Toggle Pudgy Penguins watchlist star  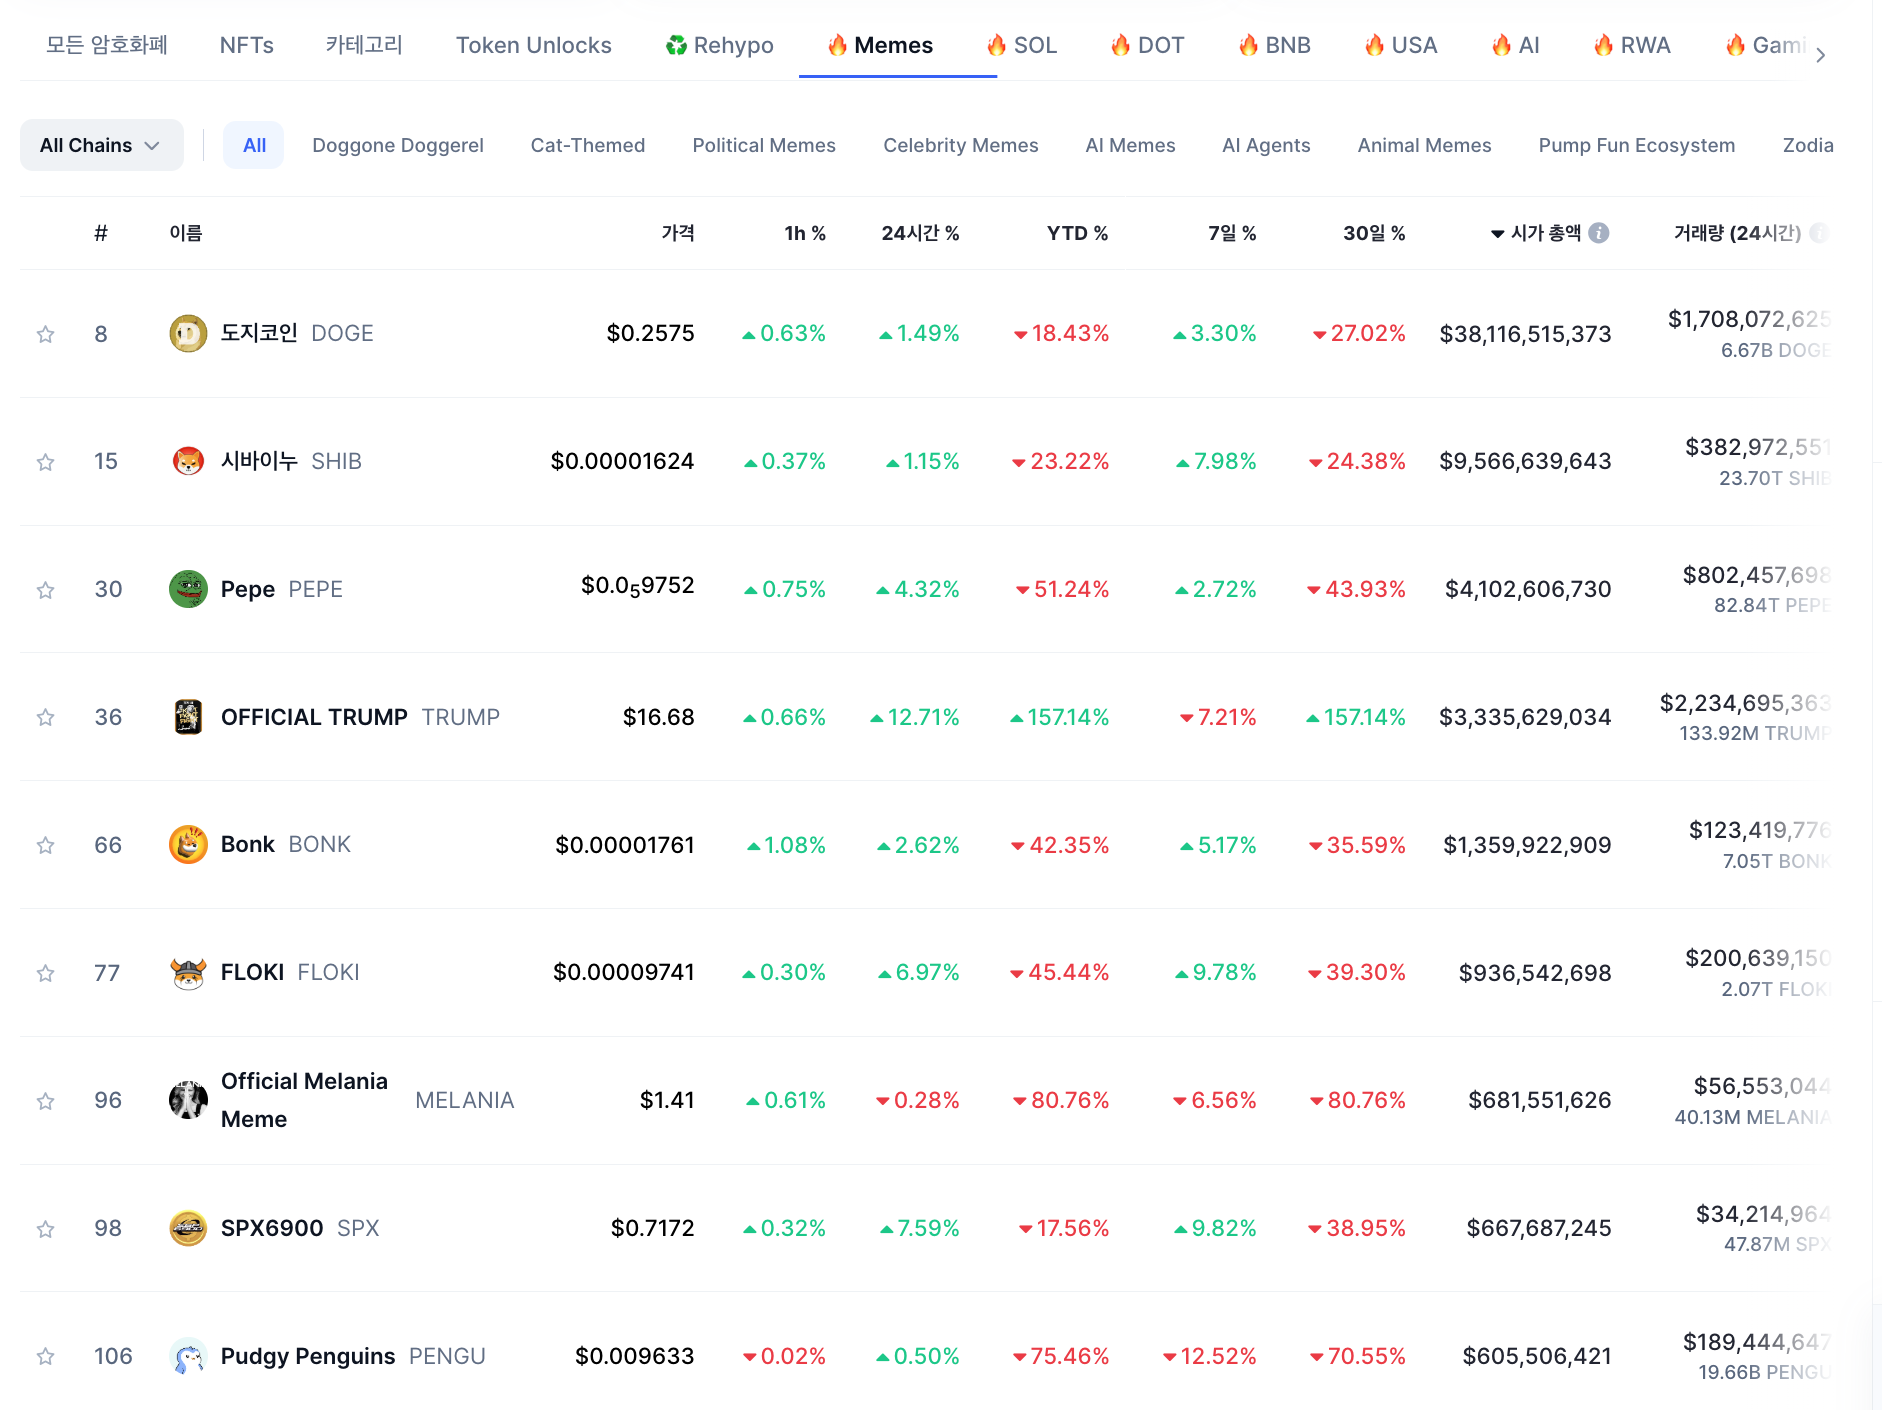click(45, 1356)
